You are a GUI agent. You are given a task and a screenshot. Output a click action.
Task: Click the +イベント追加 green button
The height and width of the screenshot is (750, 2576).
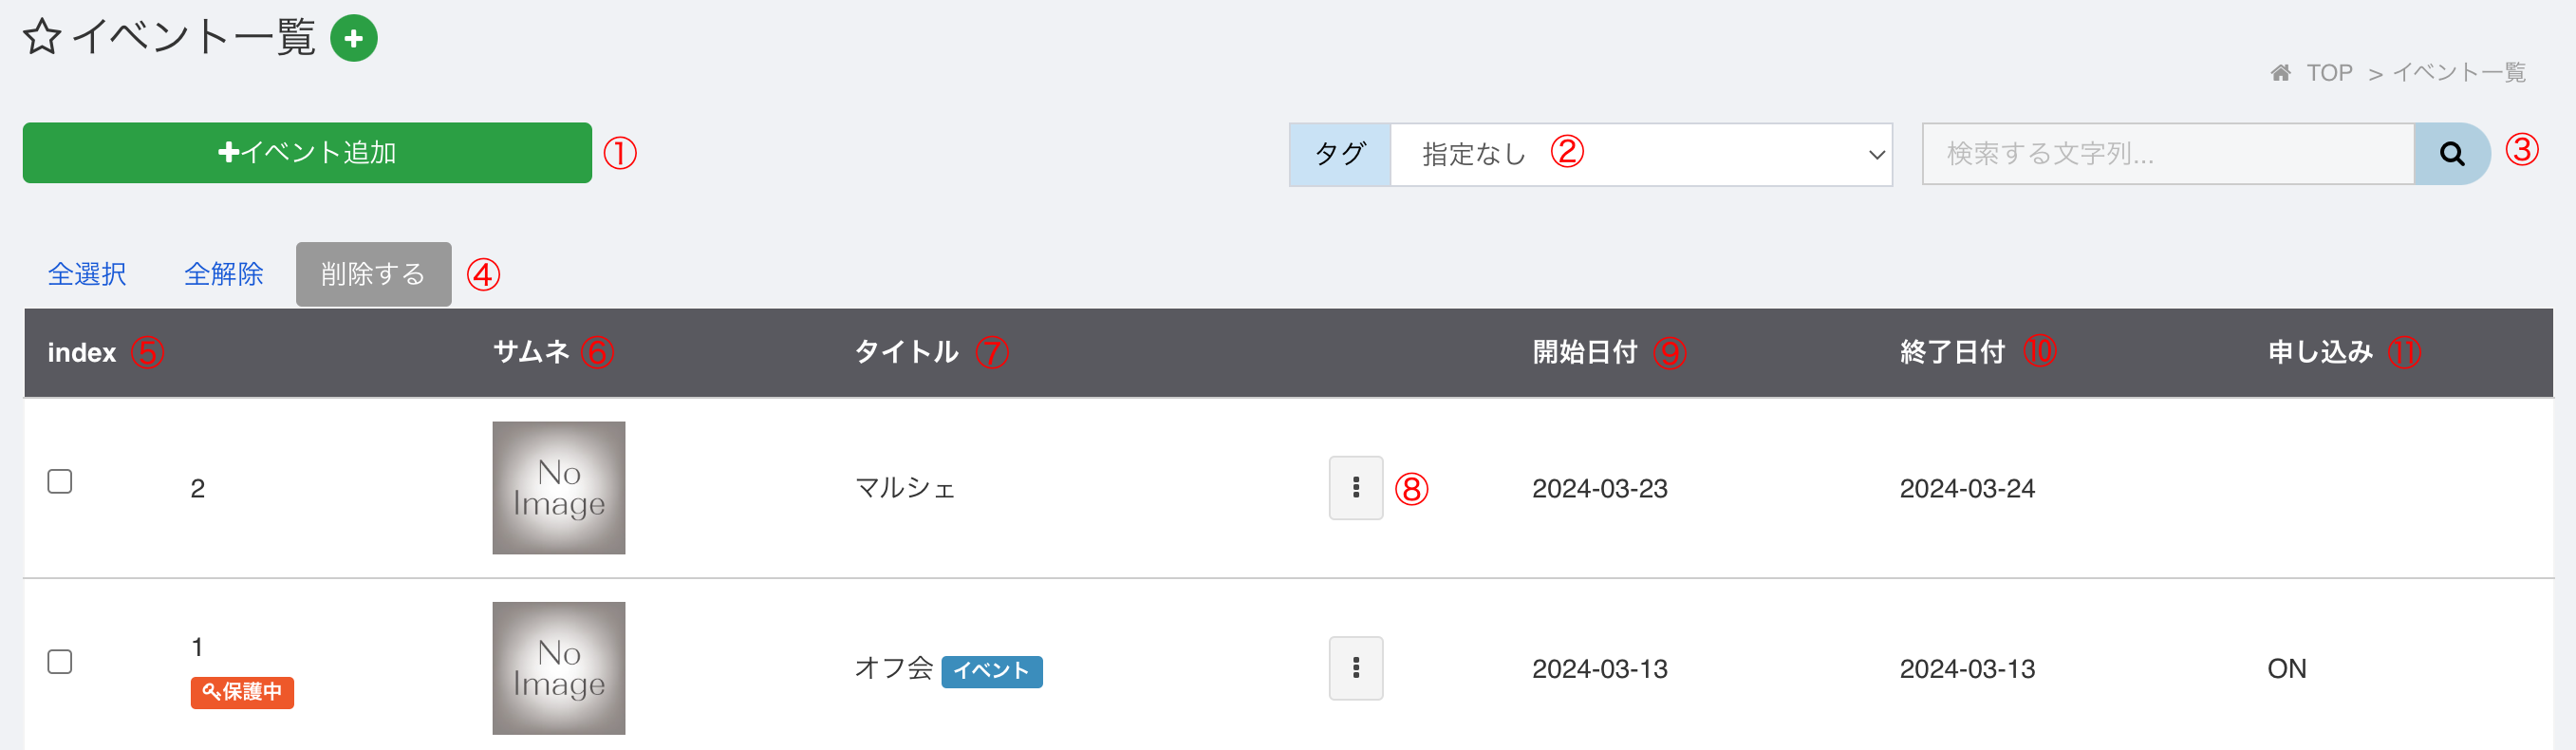pyautogui.click(x=307, y=153)
